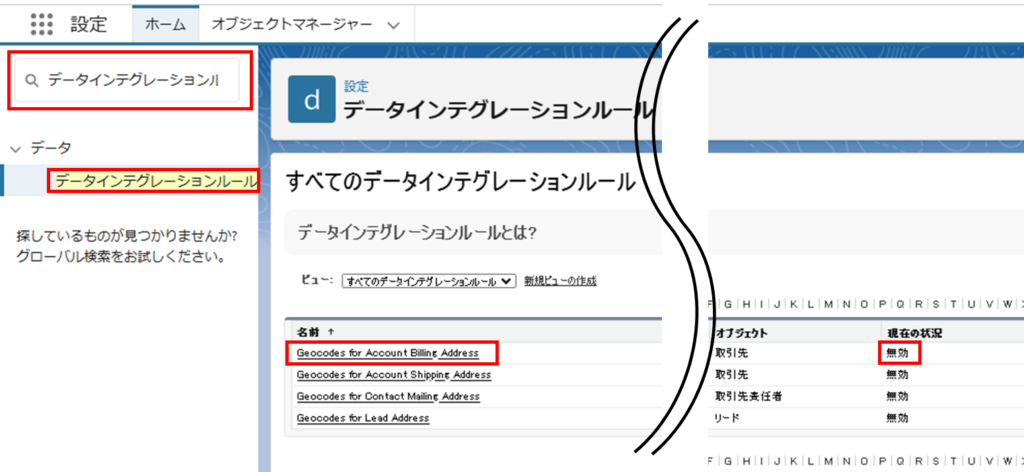Image resolution: width=1024 pixels, height=472 pixels.
Task: Open Geocodes for Account Shipping Address rule
Action: (393, 375)
